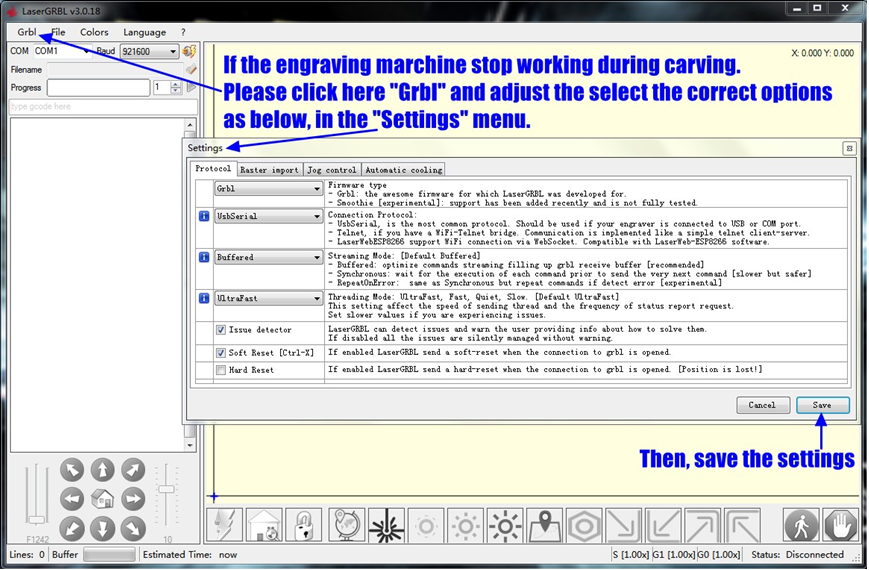Click the green run program arrow
This screenshot has width=869, height=570.
[191, 87]
